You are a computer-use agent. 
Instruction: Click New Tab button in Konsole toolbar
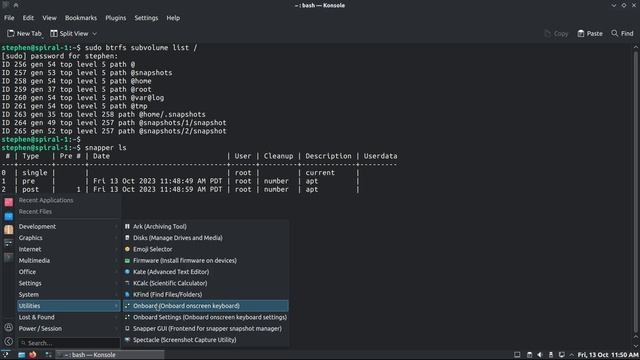pos(24,33)
